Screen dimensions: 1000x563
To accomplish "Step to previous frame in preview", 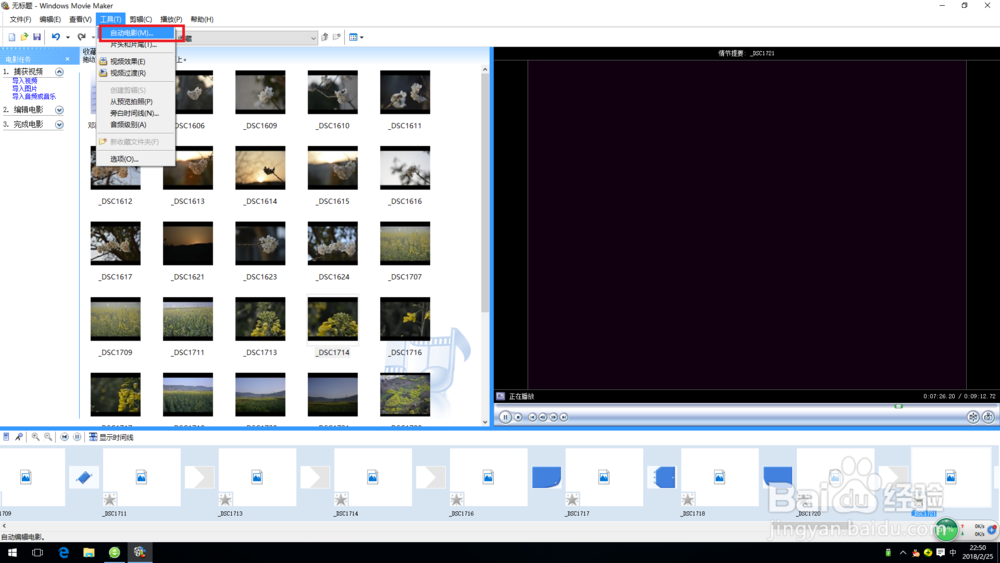I will pyautogui.click(x=543, y=417).
